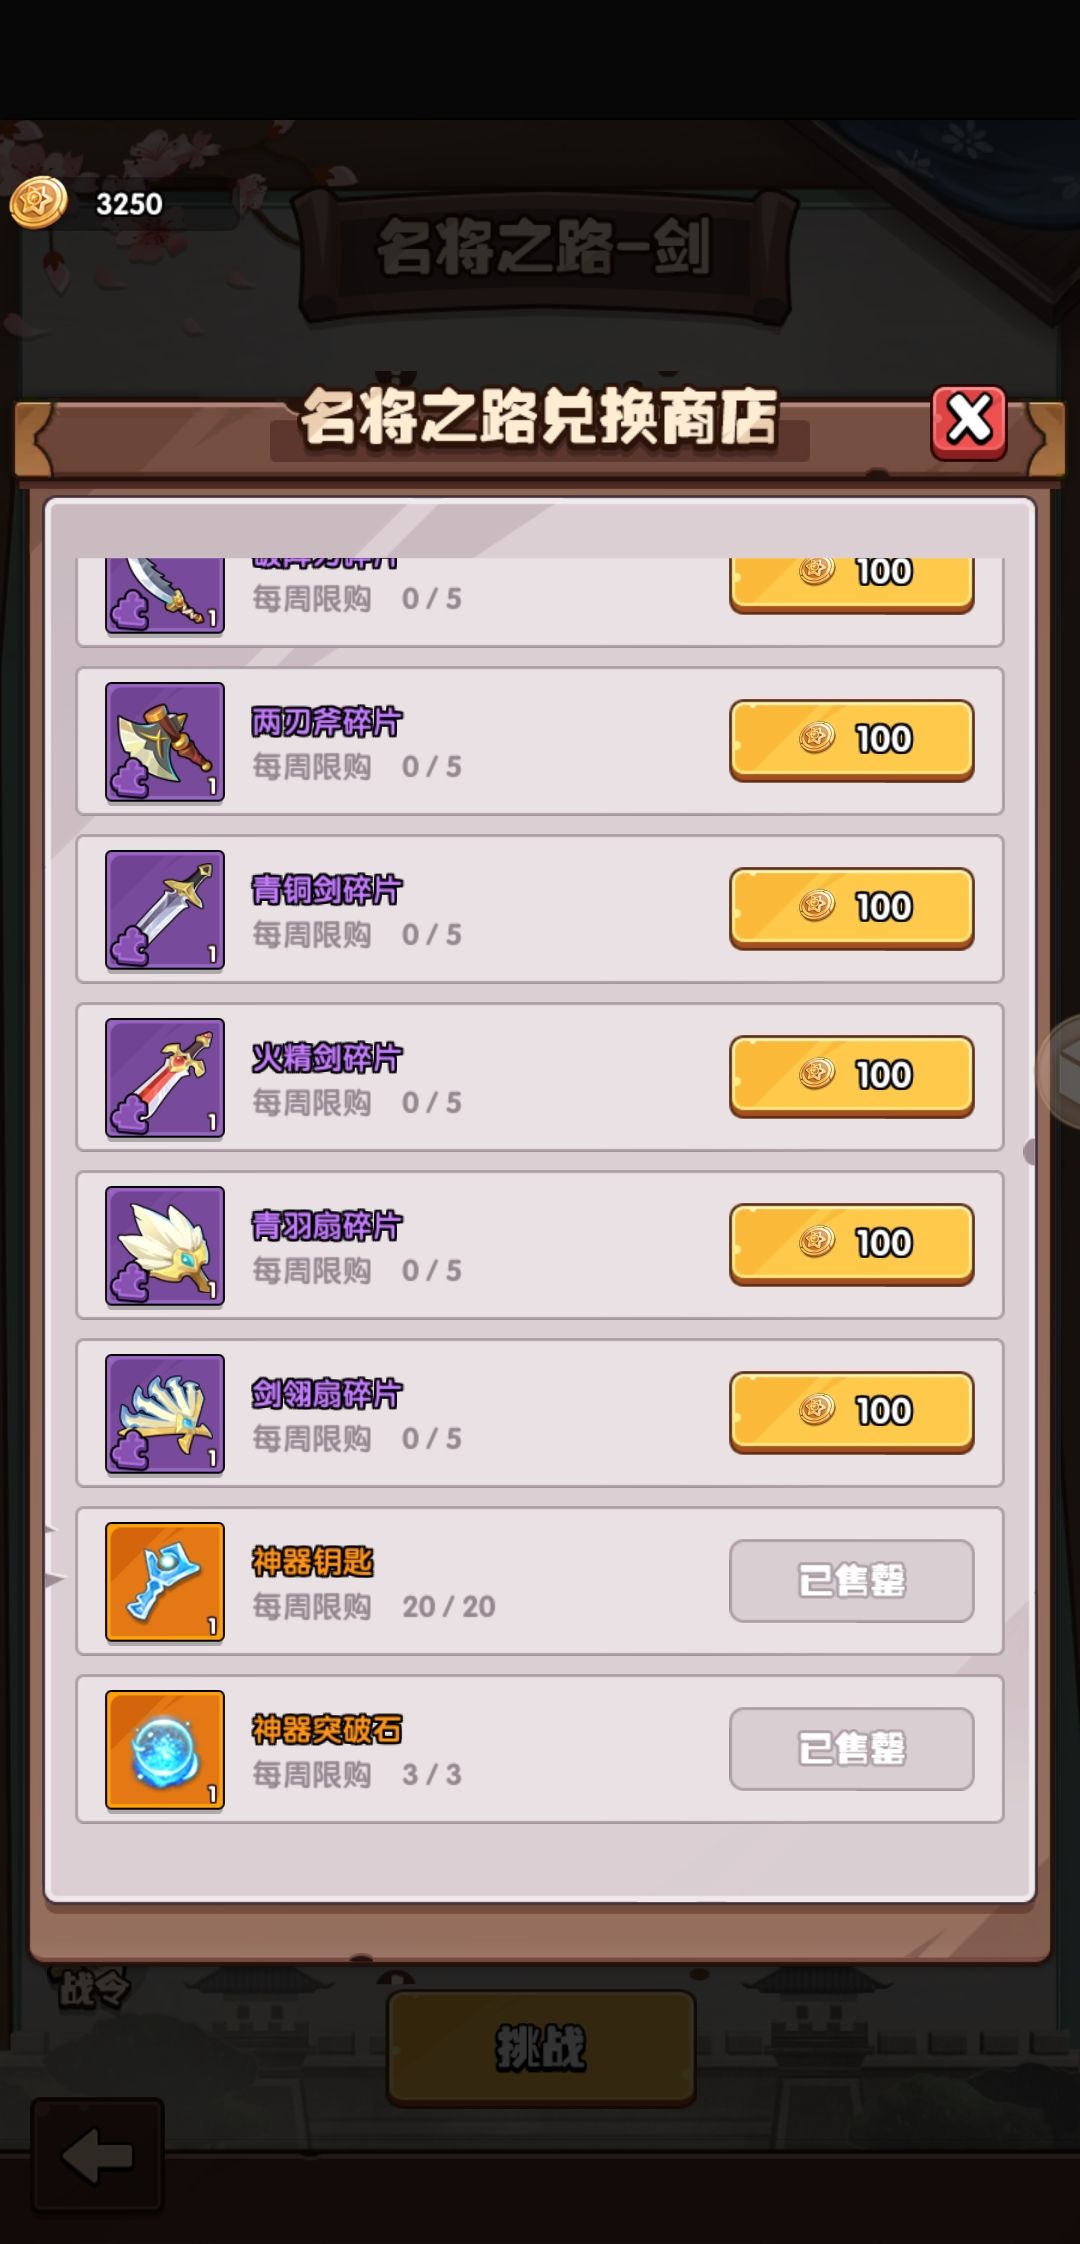This screenshot has height=2244, width=1080.
Task: Tap the 神器突破石 orb item icon
Action: point(165,1750)
